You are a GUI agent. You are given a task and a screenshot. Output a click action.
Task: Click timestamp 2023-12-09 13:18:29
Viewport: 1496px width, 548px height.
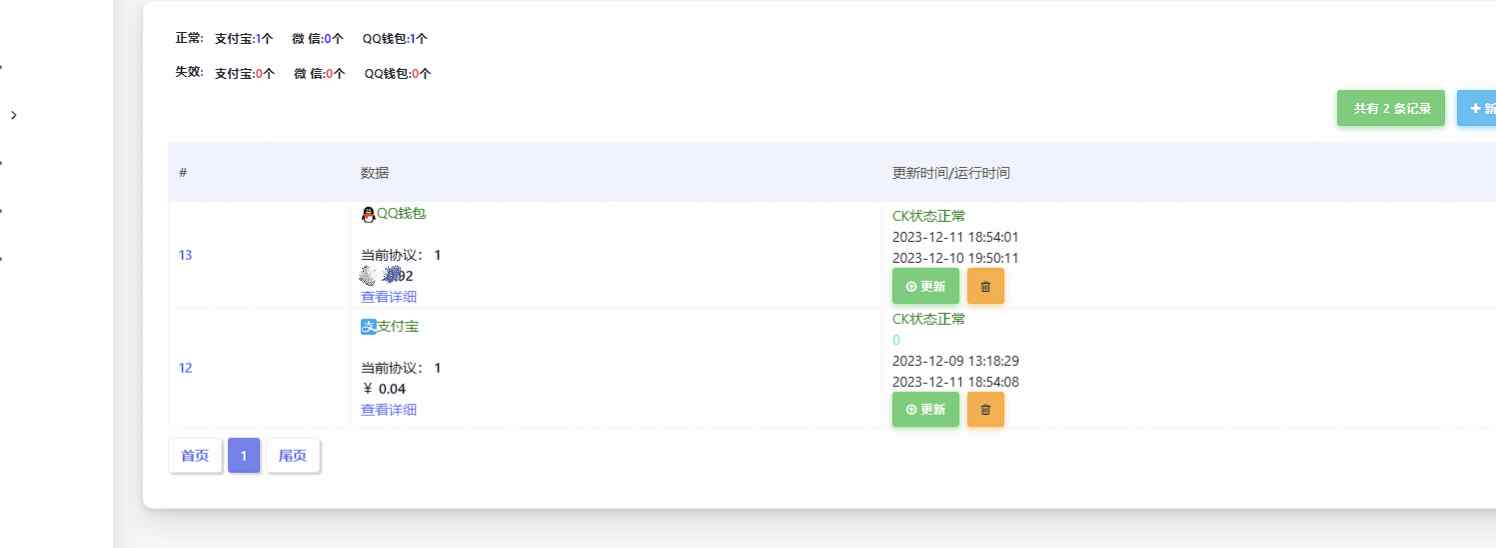955,361
